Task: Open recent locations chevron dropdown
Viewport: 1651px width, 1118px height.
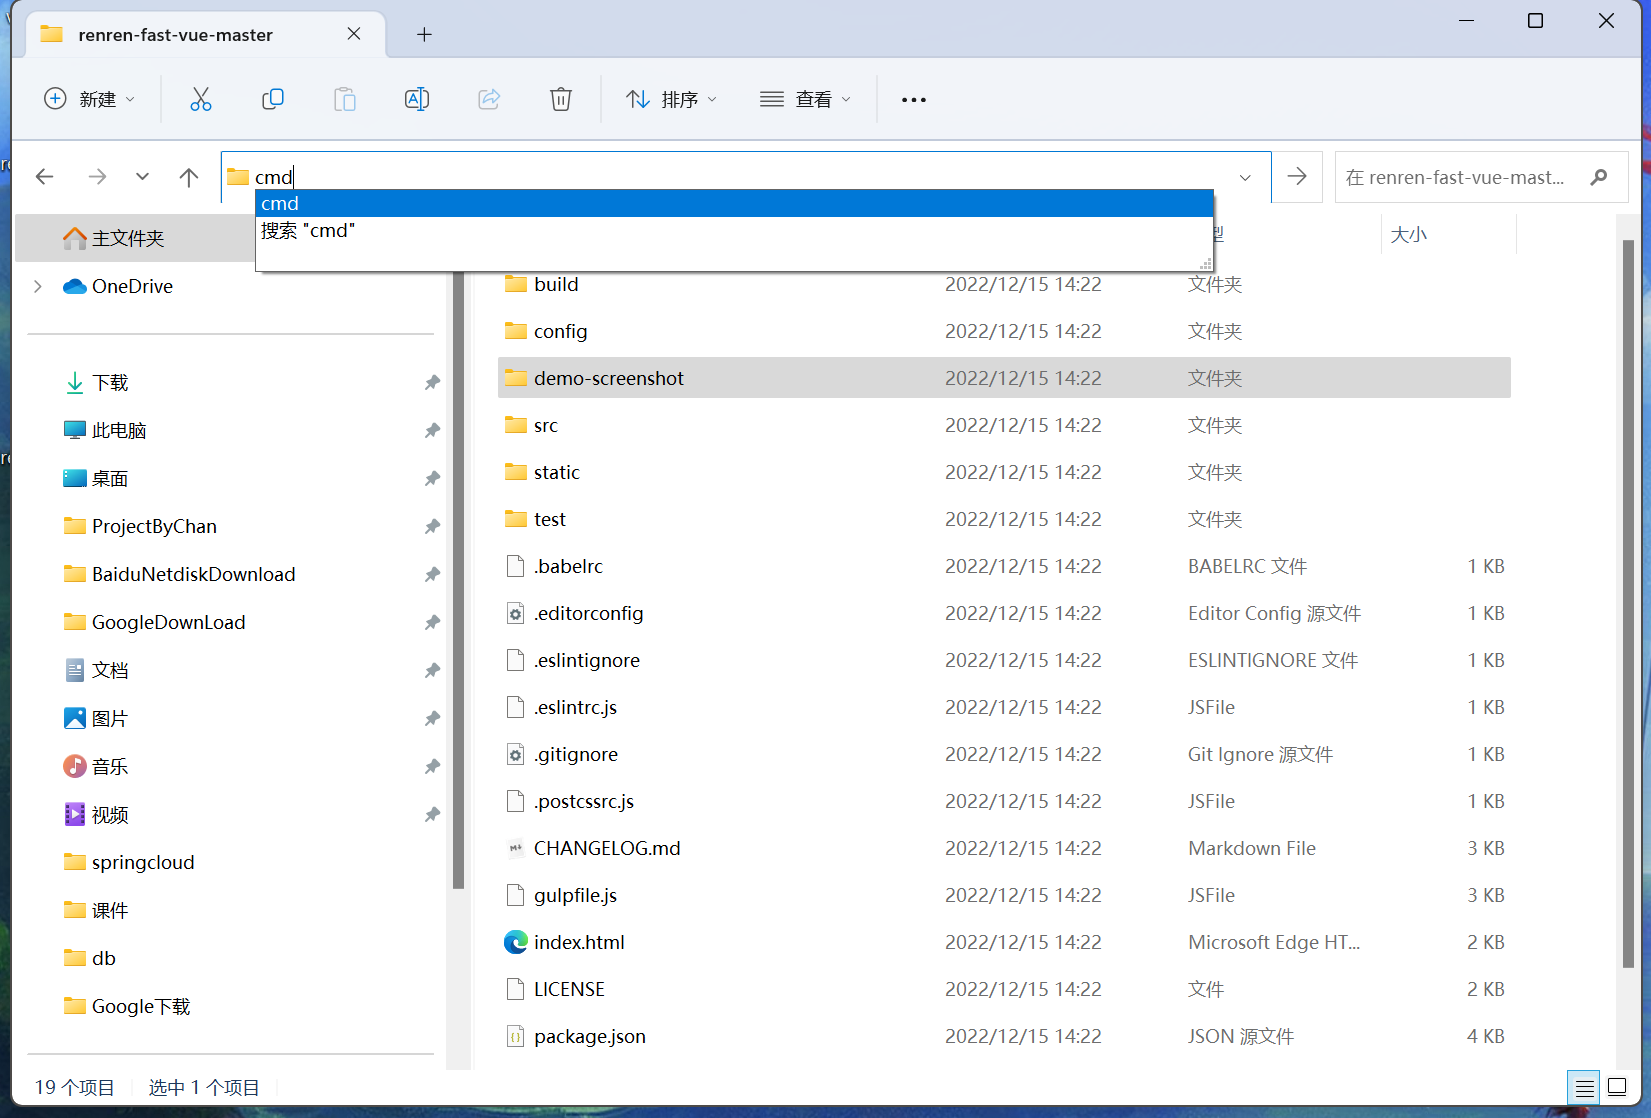Action: tap(142, 177)
